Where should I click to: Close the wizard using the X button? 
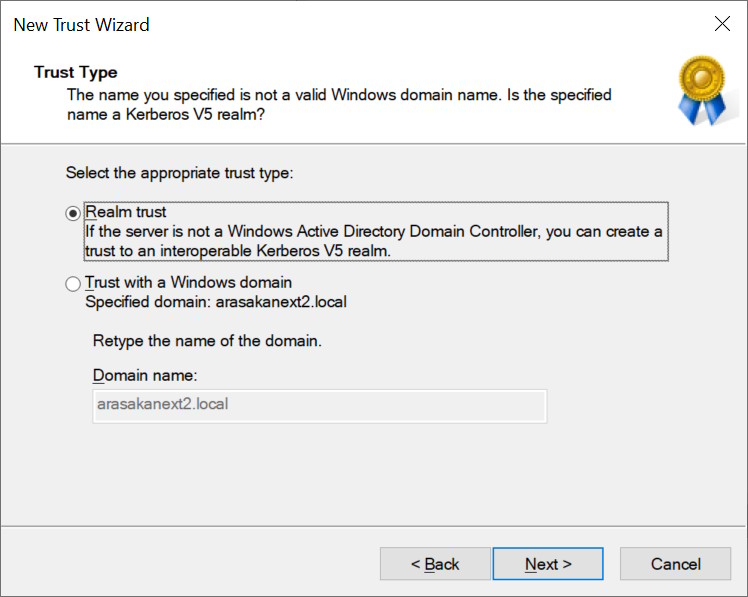click(x=722, y=24)
